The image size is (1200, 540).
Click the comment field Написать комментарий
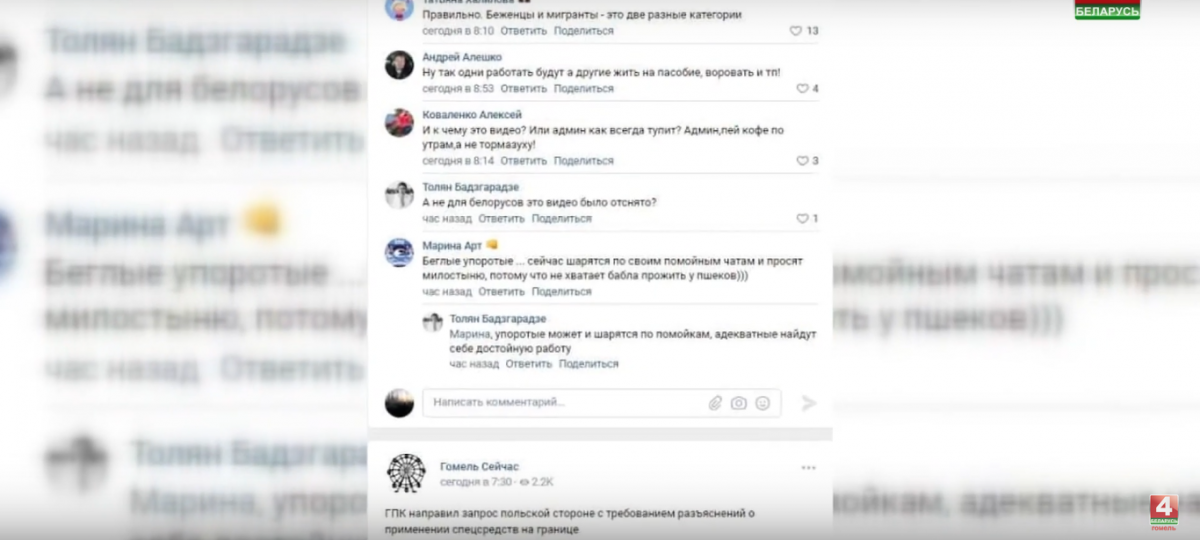565,402
